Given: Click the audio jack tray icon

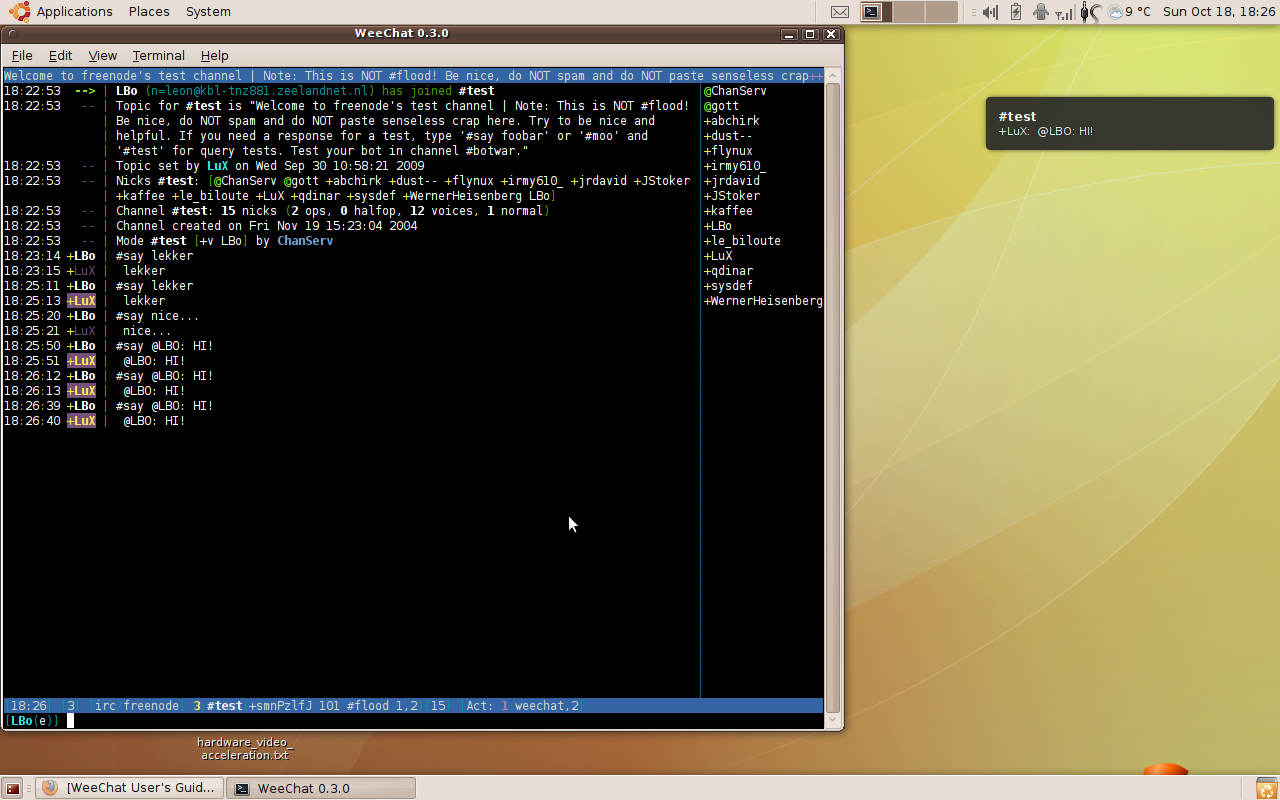Looking at the screenshot, I should 1089,12.
